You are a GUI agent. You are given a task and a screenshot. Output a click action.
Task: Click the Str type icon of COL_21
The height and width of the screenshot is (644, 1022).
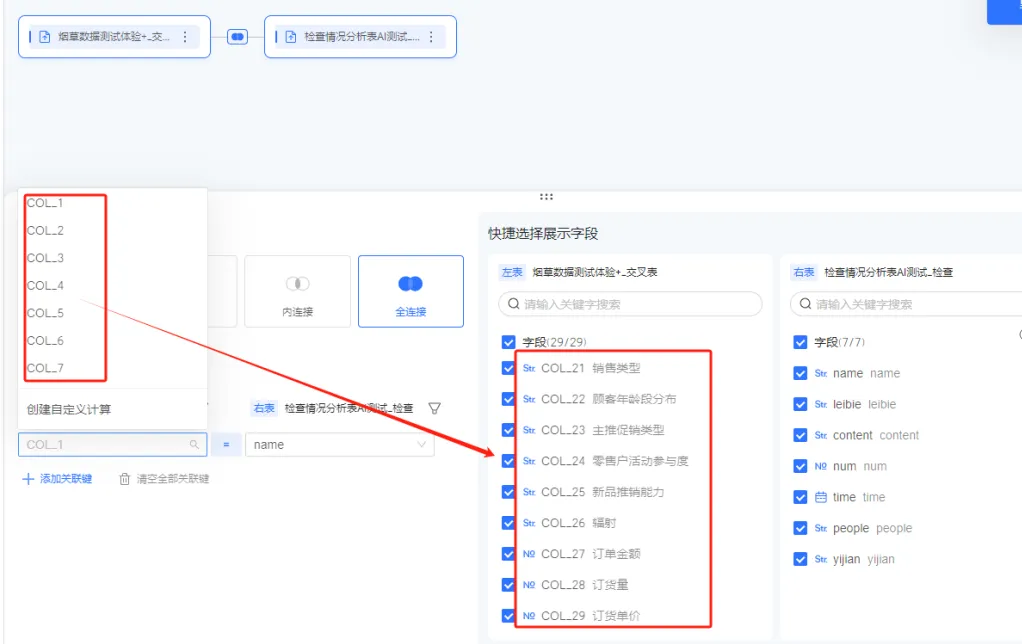[529, 368]
